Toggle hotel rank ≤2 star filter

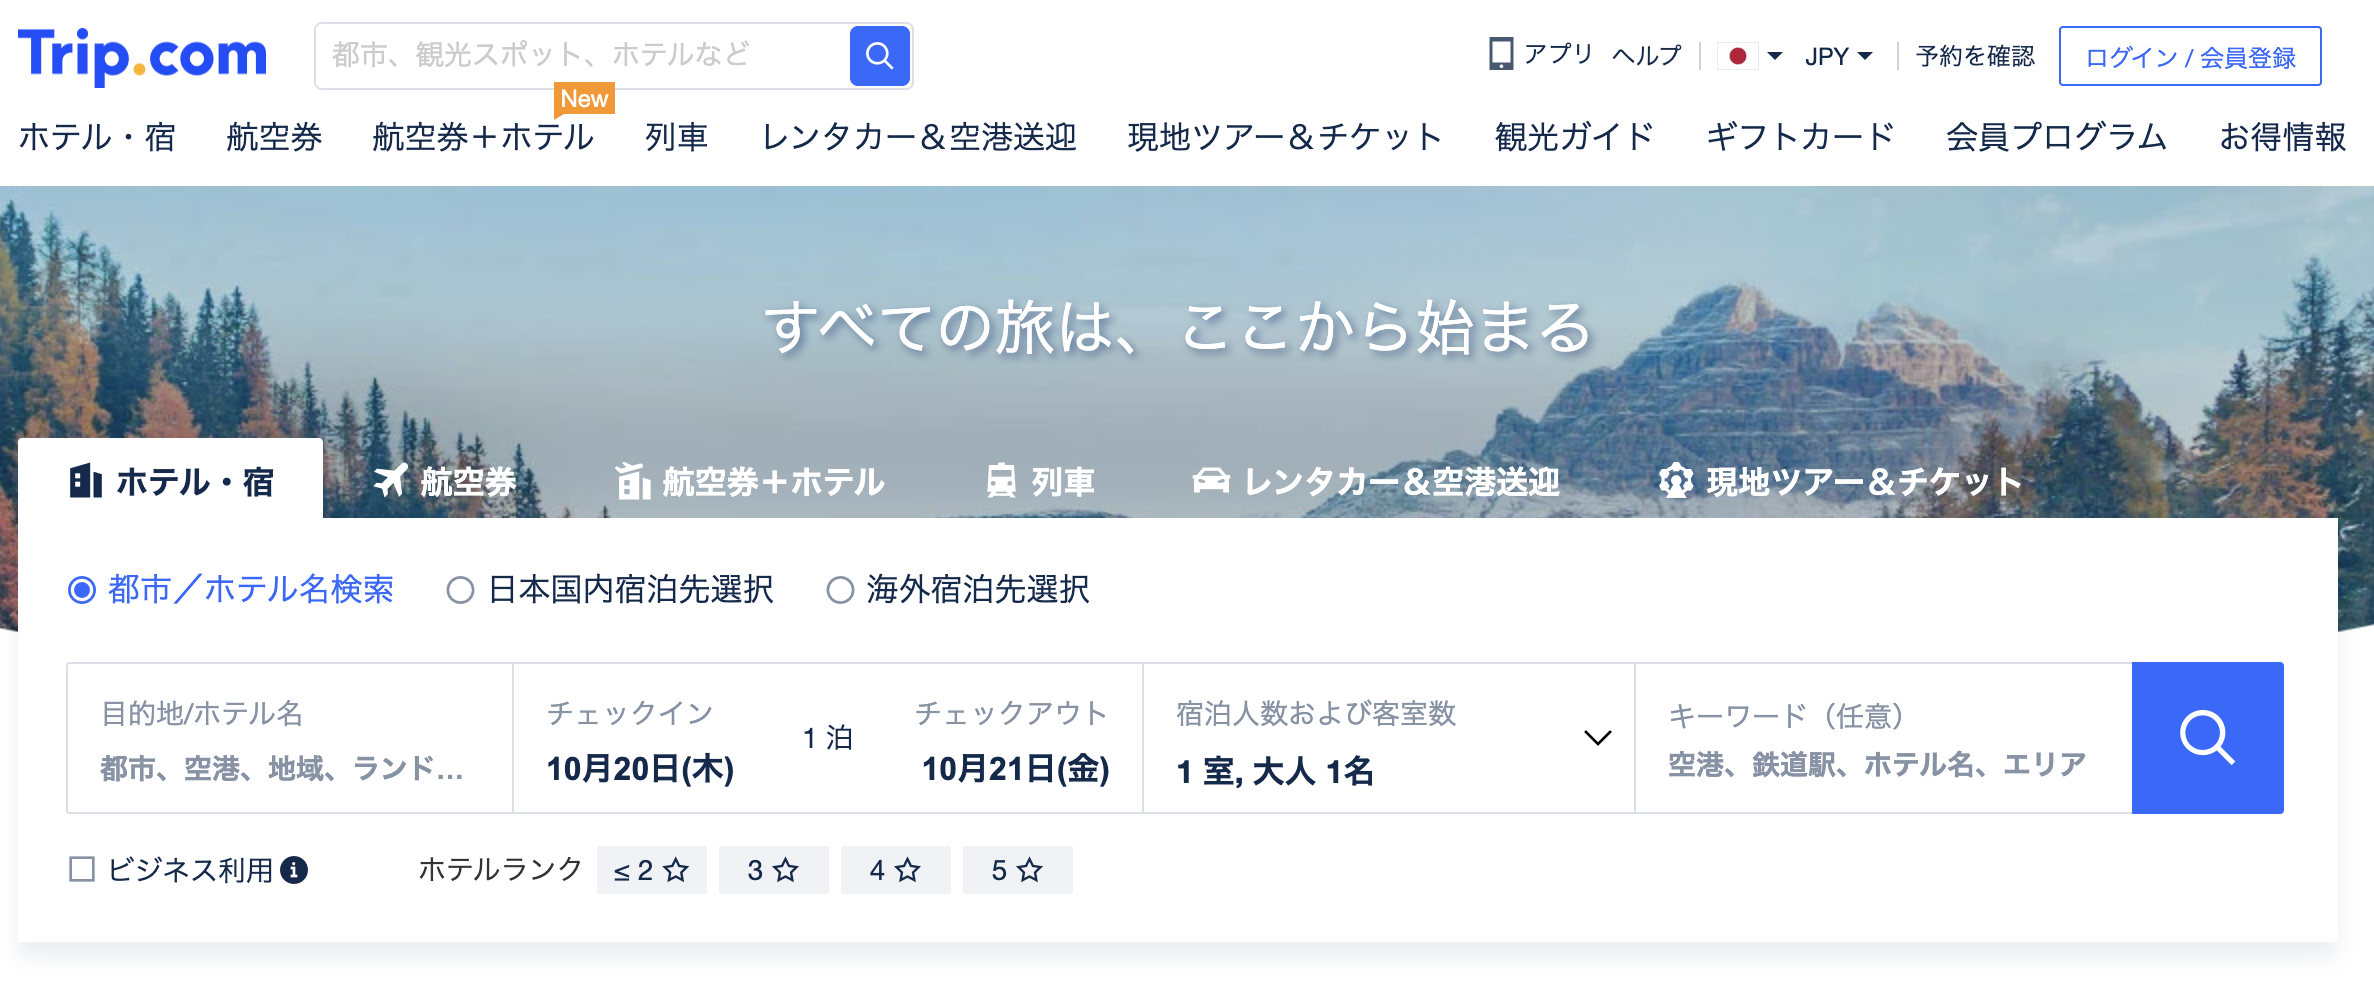point(651,870)
